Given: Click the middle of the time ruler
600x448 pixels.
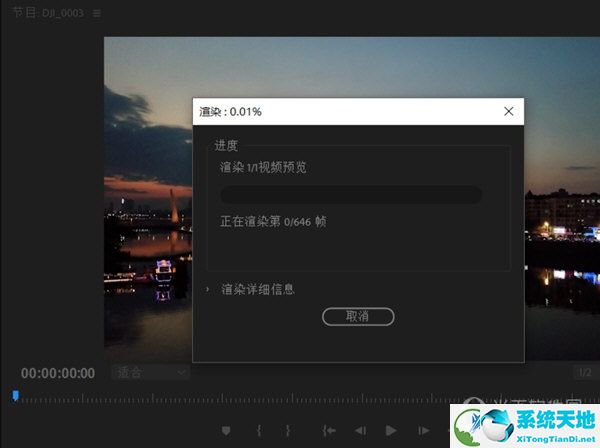Looking at the screenshot, I should [x=300, y=400].
